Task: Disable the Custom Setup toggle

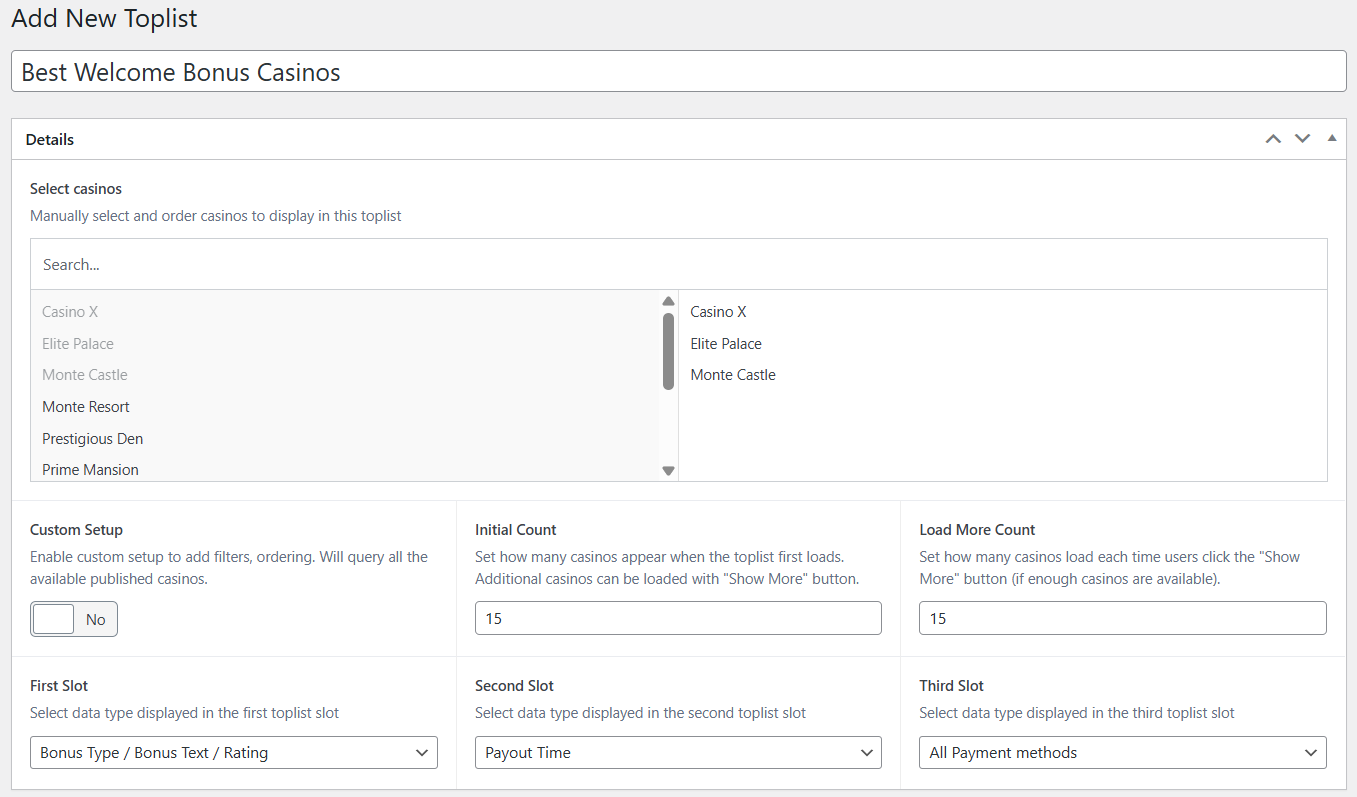Action: [73, 618]
